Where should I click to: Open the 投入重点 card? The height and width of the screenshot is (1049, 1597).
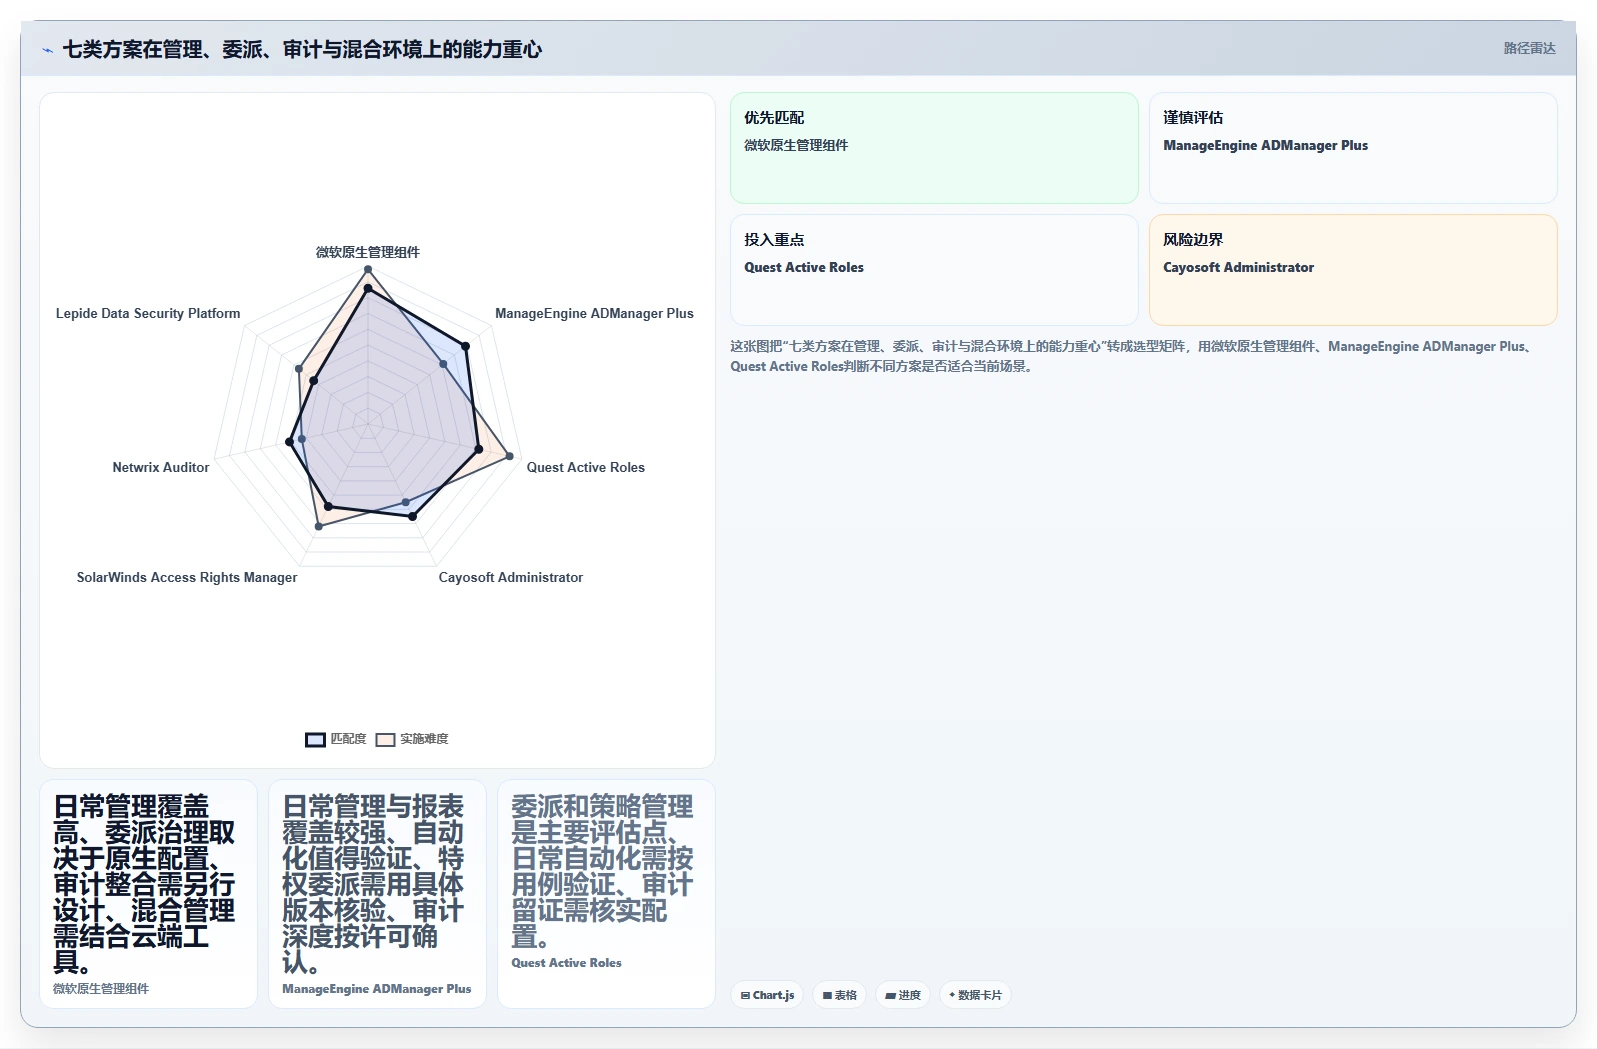click(x=934, y=270)
